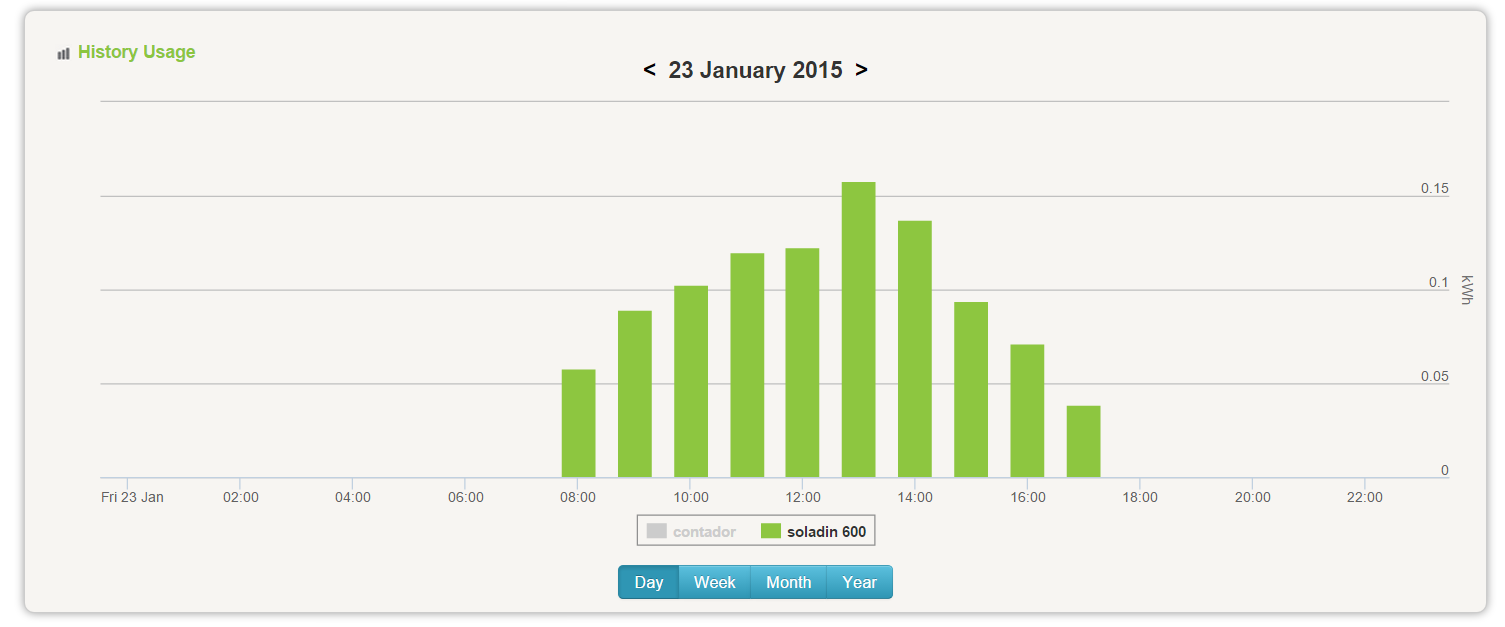Click the History Usage bar chart icon

pos(64,53)
